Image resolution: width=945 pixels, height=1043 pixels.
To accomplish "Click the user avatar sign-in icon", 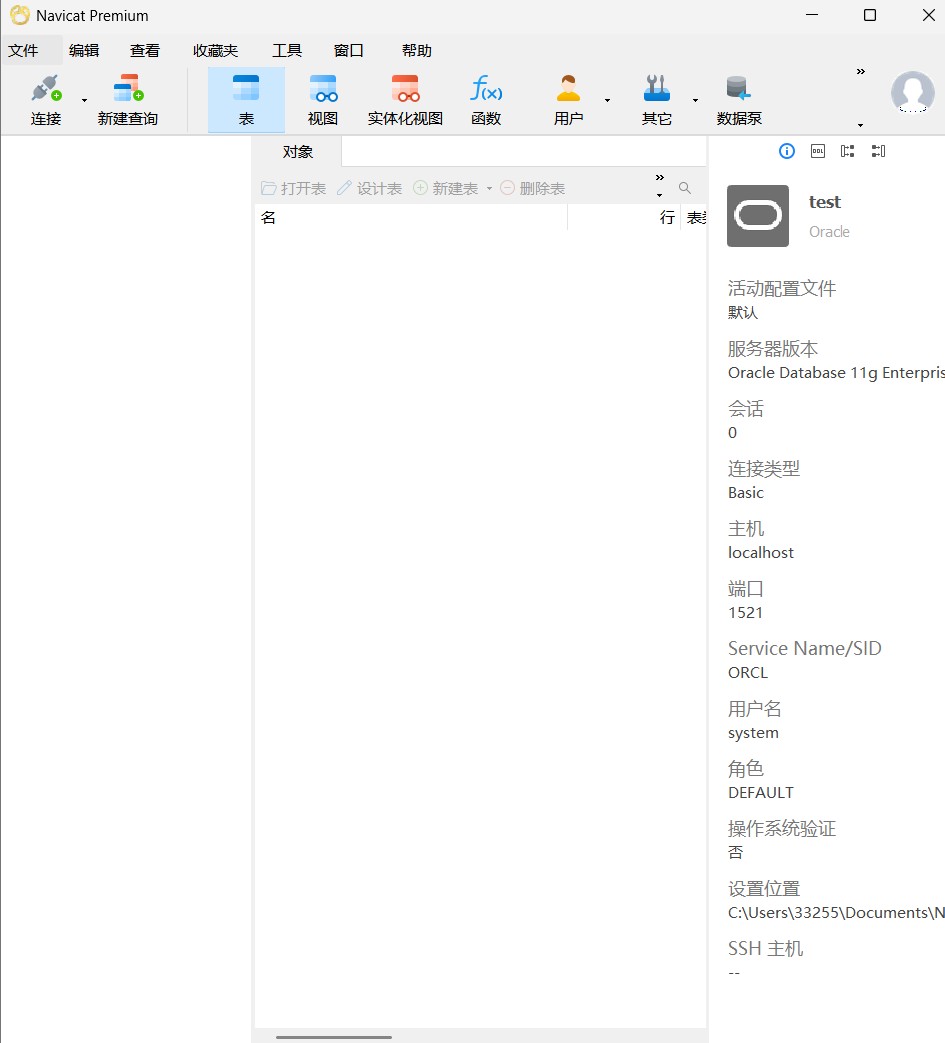I will tap(912, 92).
